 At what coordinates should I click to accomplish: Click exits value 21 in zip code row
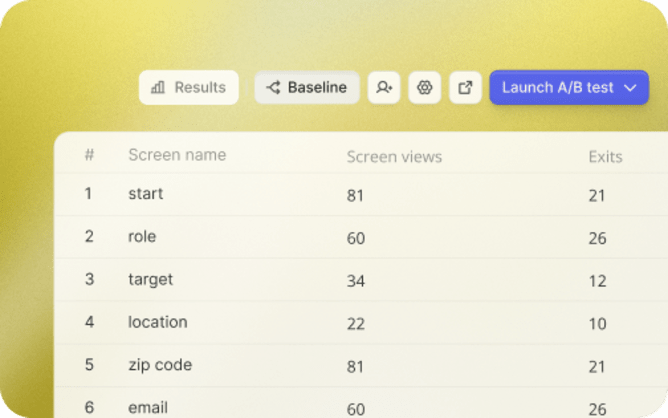(x=596, y=366)
